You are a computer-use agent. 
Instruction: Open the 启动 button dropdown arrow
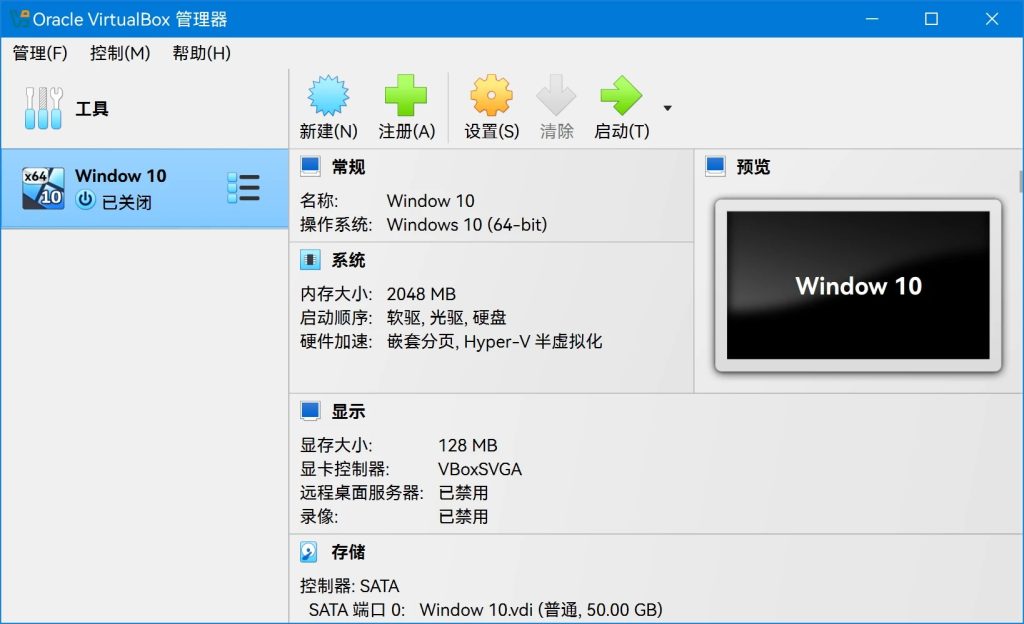[667, 108]
